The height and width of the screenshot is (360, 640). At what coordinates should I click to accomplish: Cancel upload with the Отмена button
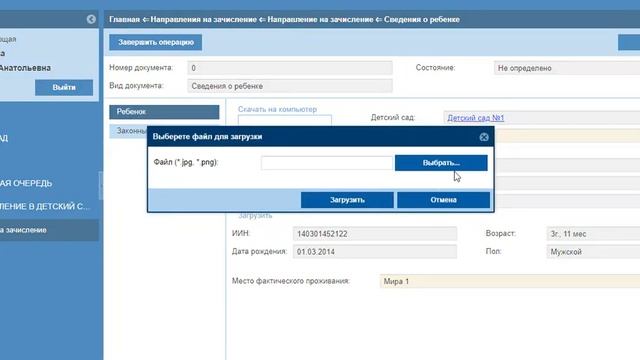point(443,200)
